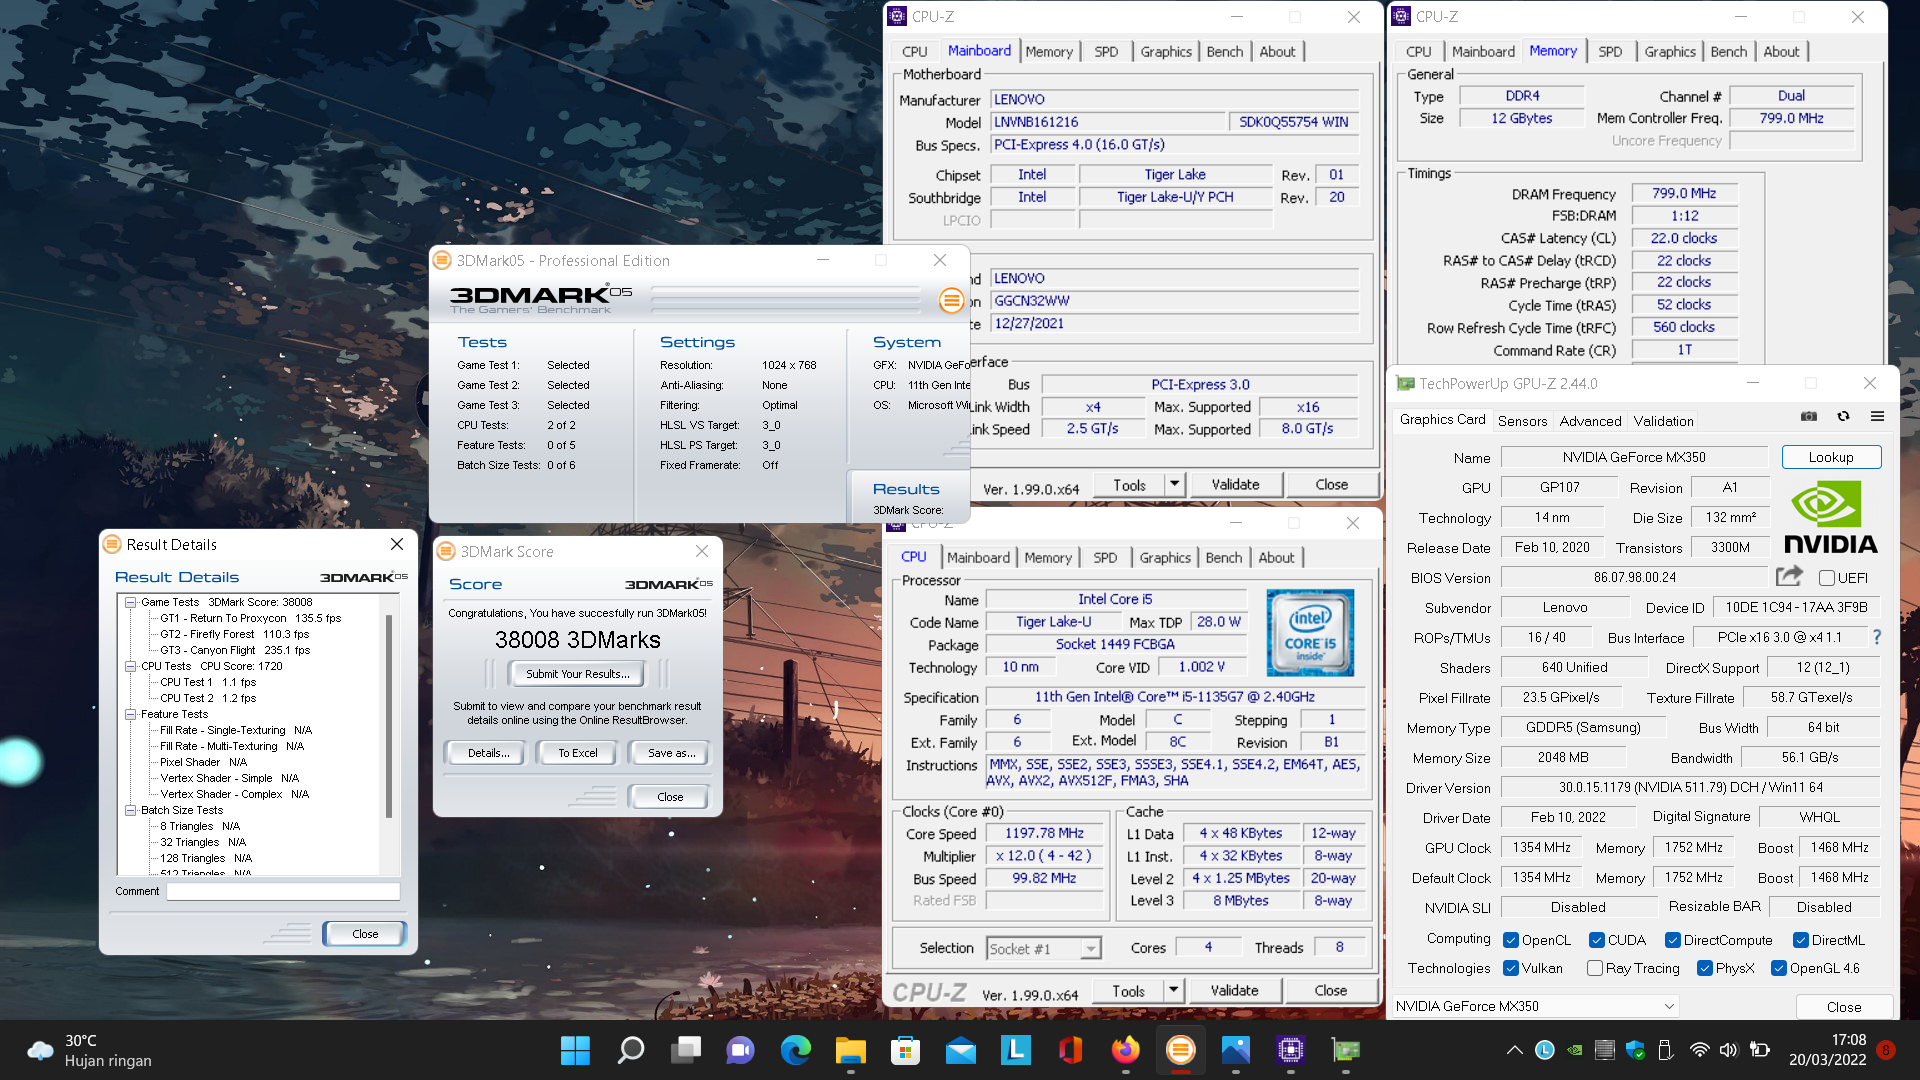Open the Chat app in taskbar
This screenshot has width=1920, height=1080.
click(740, 1050)
